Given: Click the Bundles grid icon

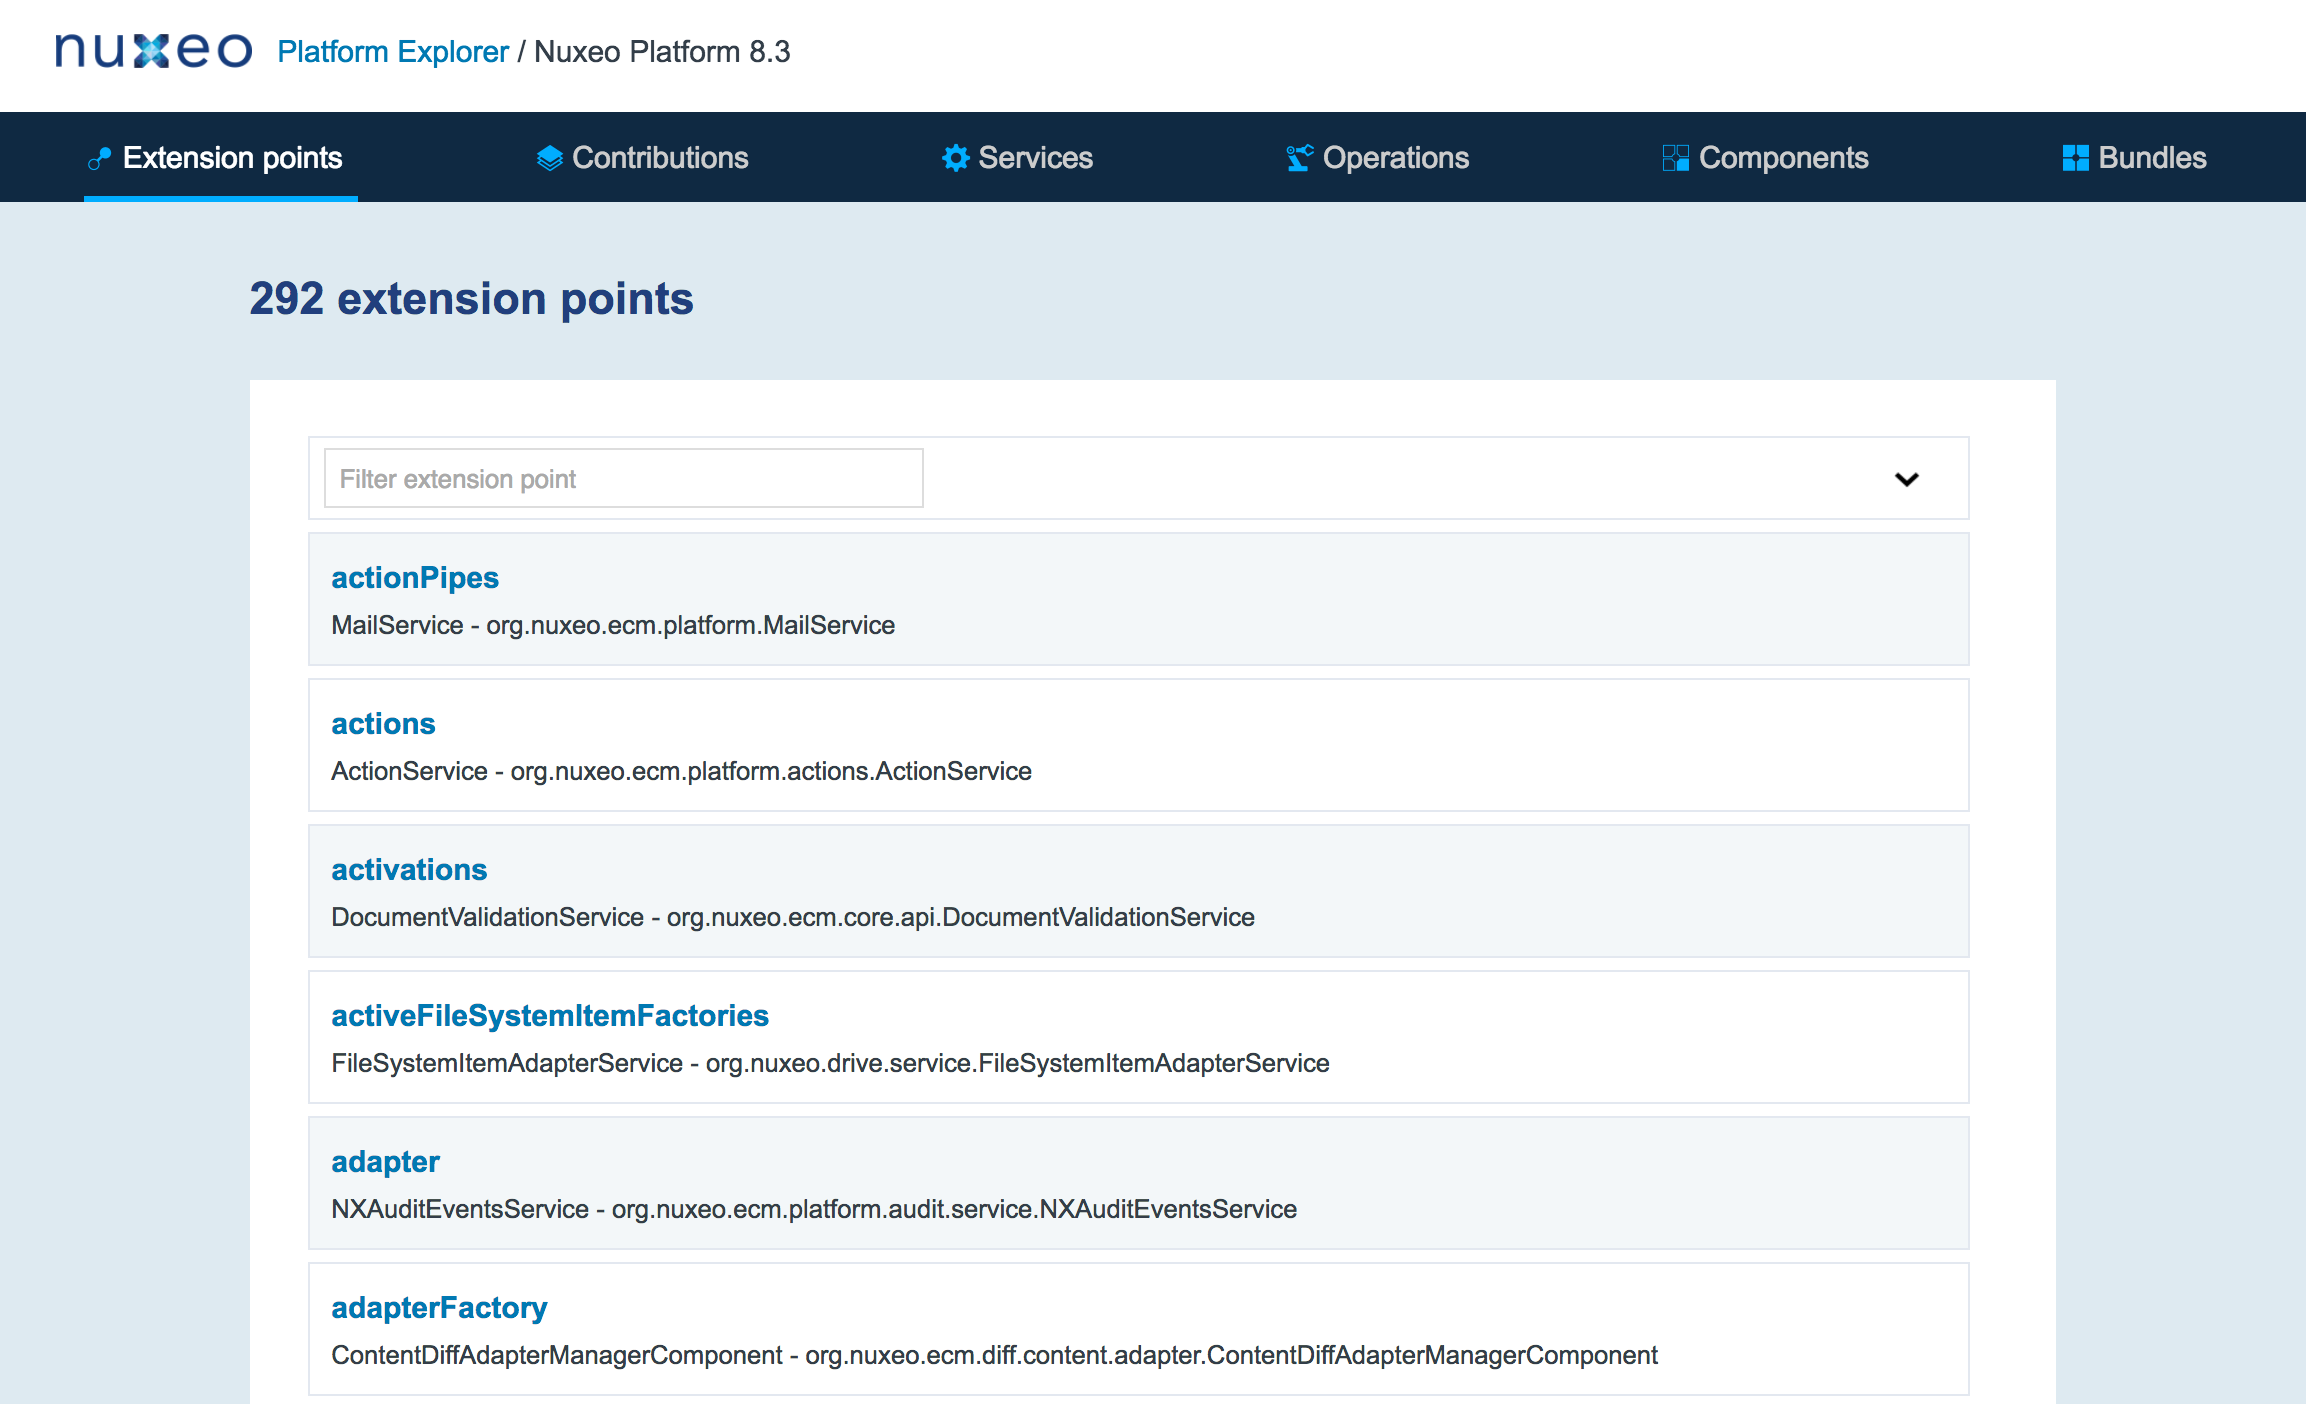Looking at the screenshot, I should click(2075, 158).
